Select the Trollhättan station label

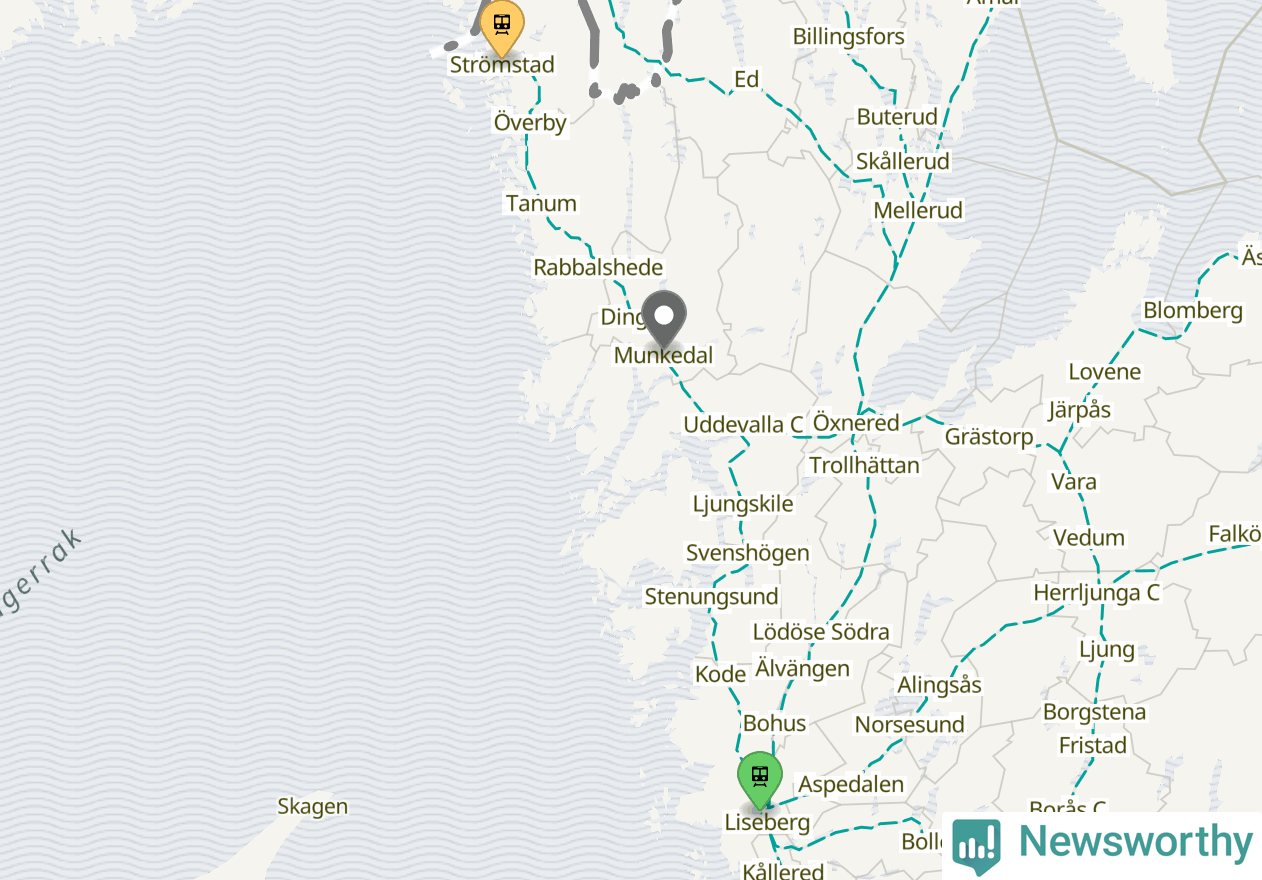[x=864, y=466]
